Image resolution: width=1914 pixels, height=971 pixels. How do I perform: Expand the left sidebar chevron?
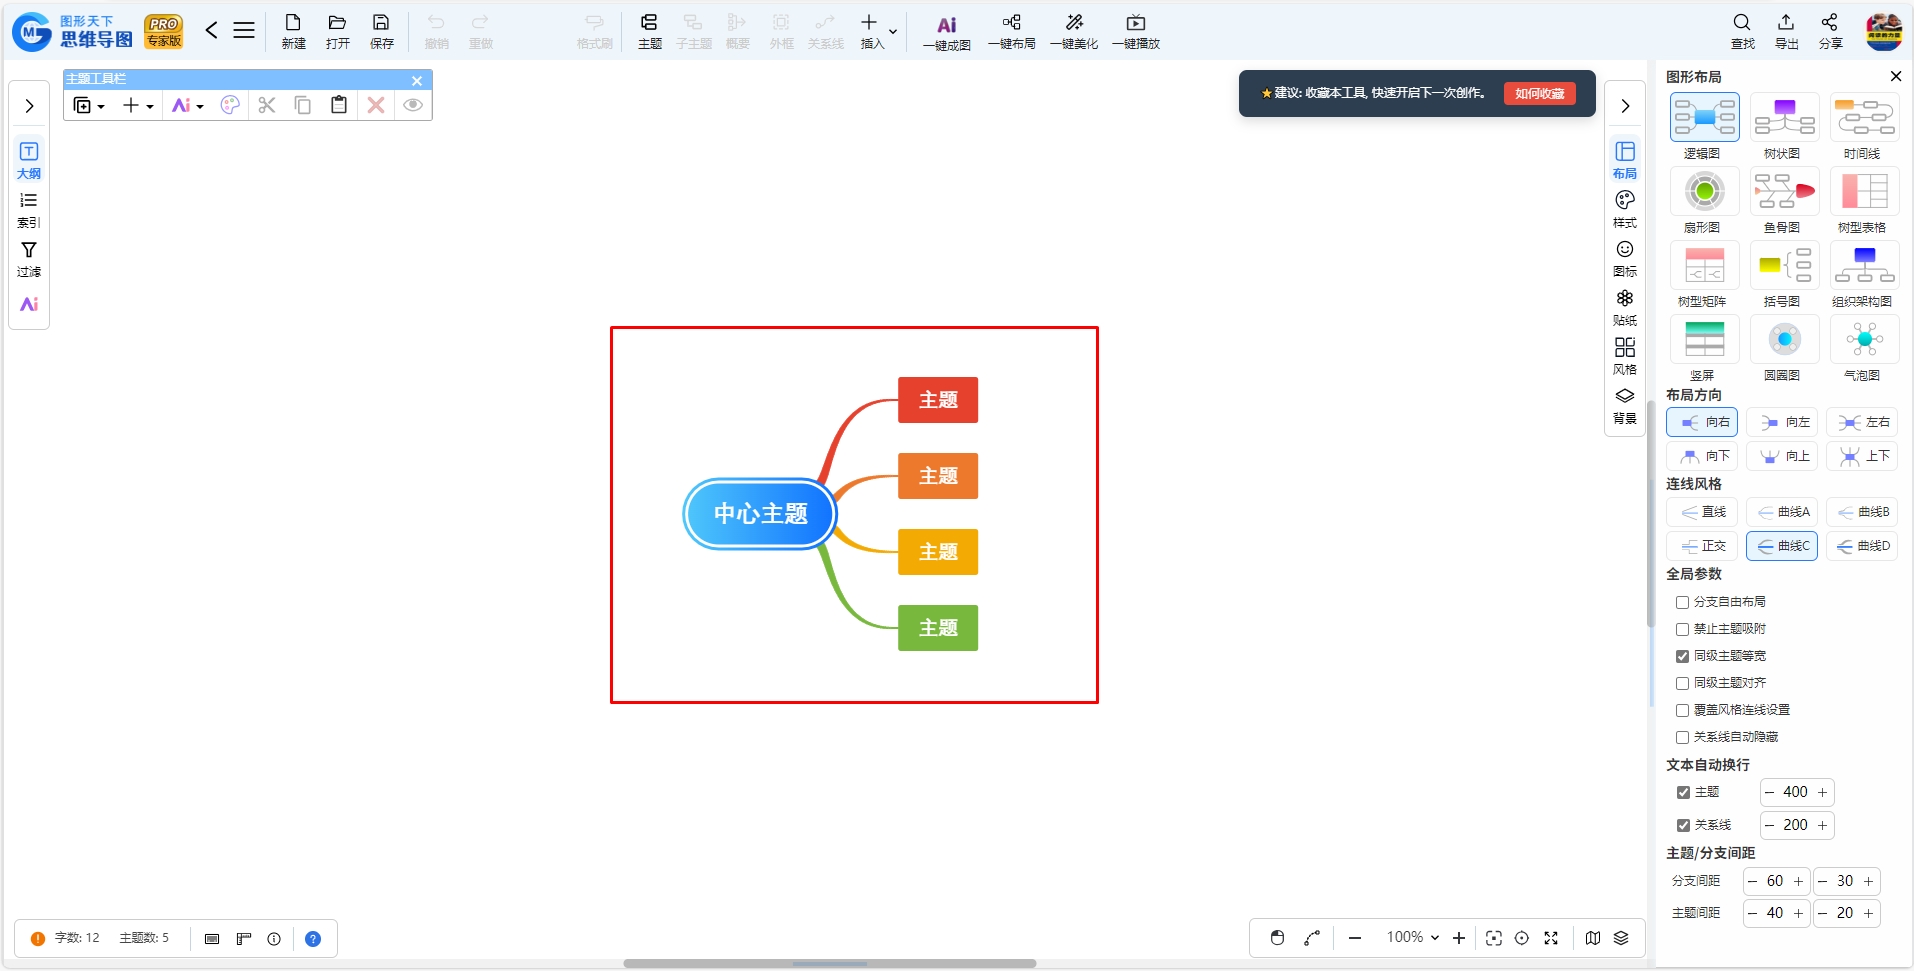pos(29,106)
